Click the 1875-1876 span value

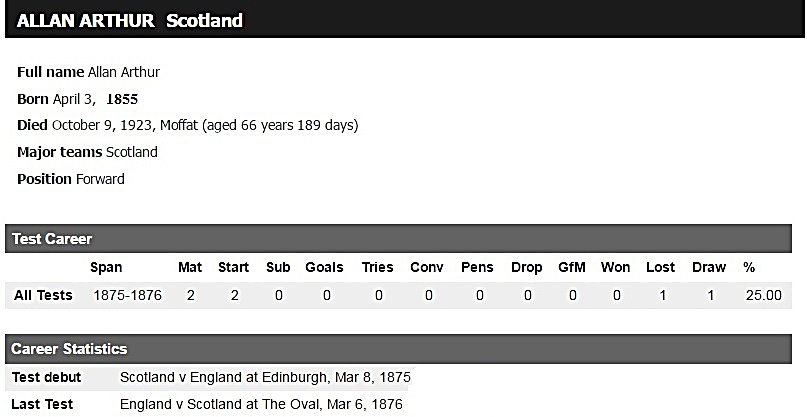point(127,295)
